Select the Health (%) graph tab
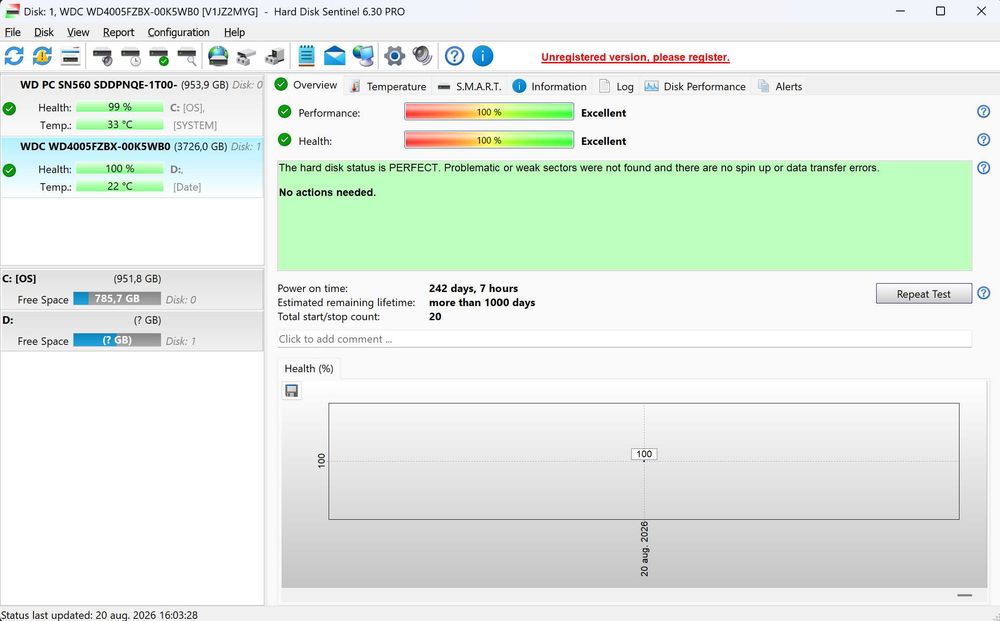The width and height of the screenshot is (1000, 621). coord(309,369)
